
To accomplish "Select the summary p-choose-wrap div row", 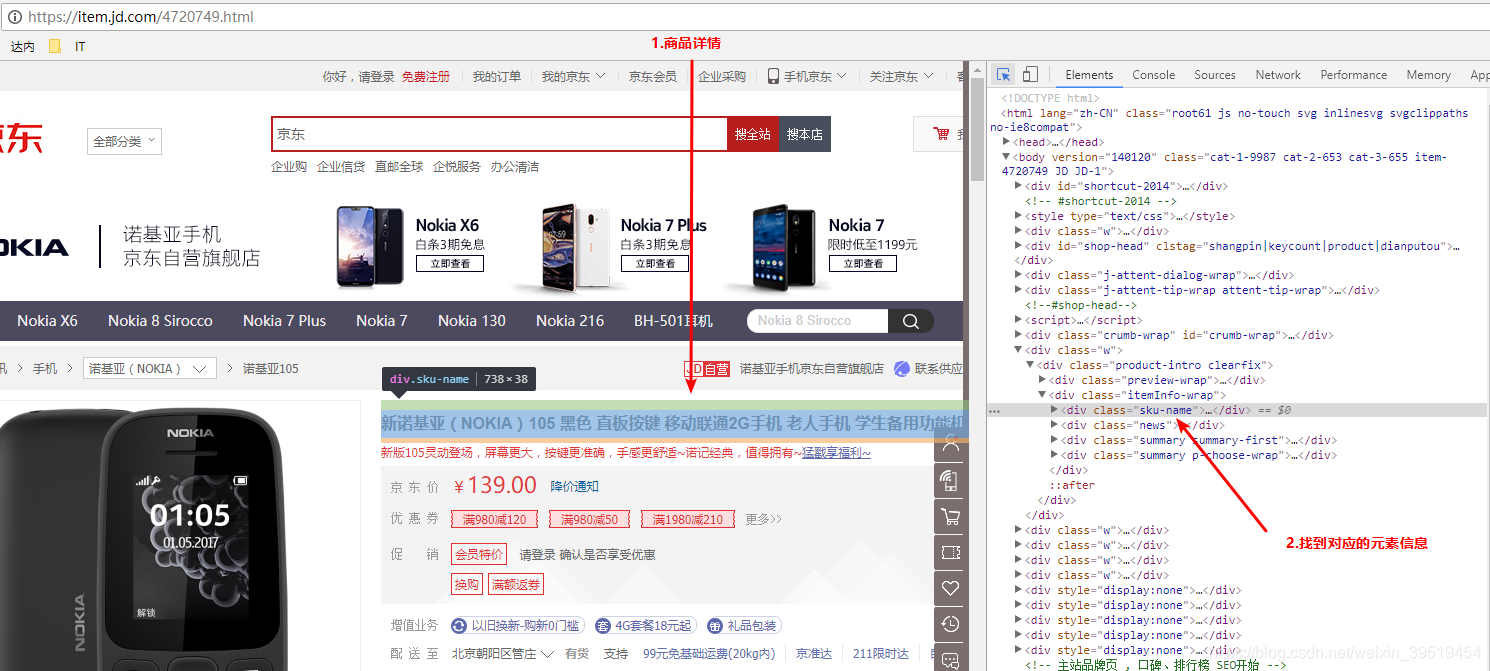I will point(1199,455).
